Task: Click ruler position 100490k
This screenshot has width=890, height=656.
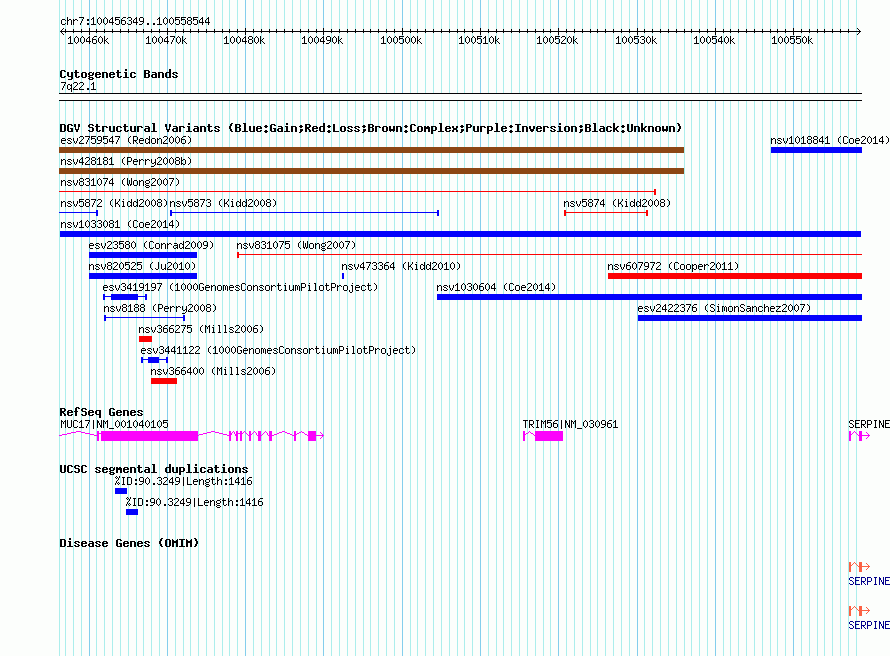Action: pyautogui.click(x=322, y=40)
